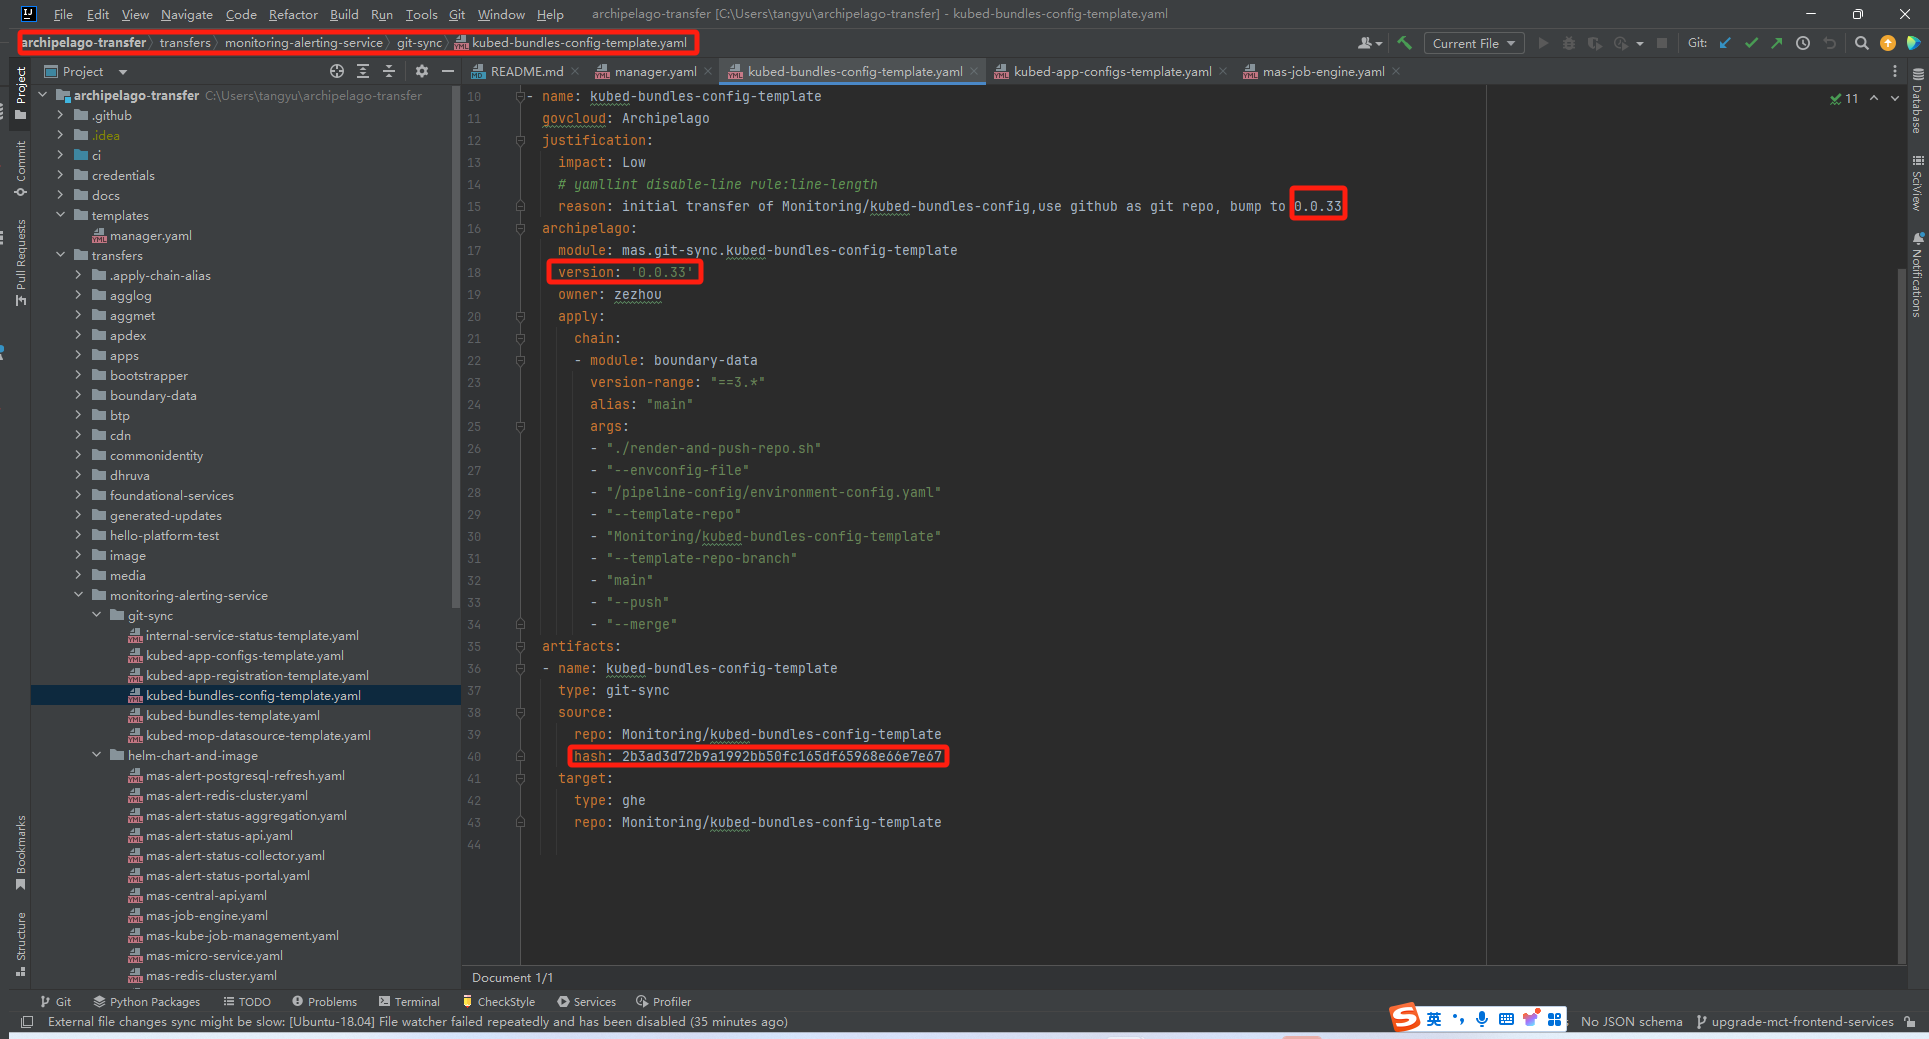This screenshot has width=1929, height=1039.
Task: Open the Terminal tool window
Action: click(410, 1001)
